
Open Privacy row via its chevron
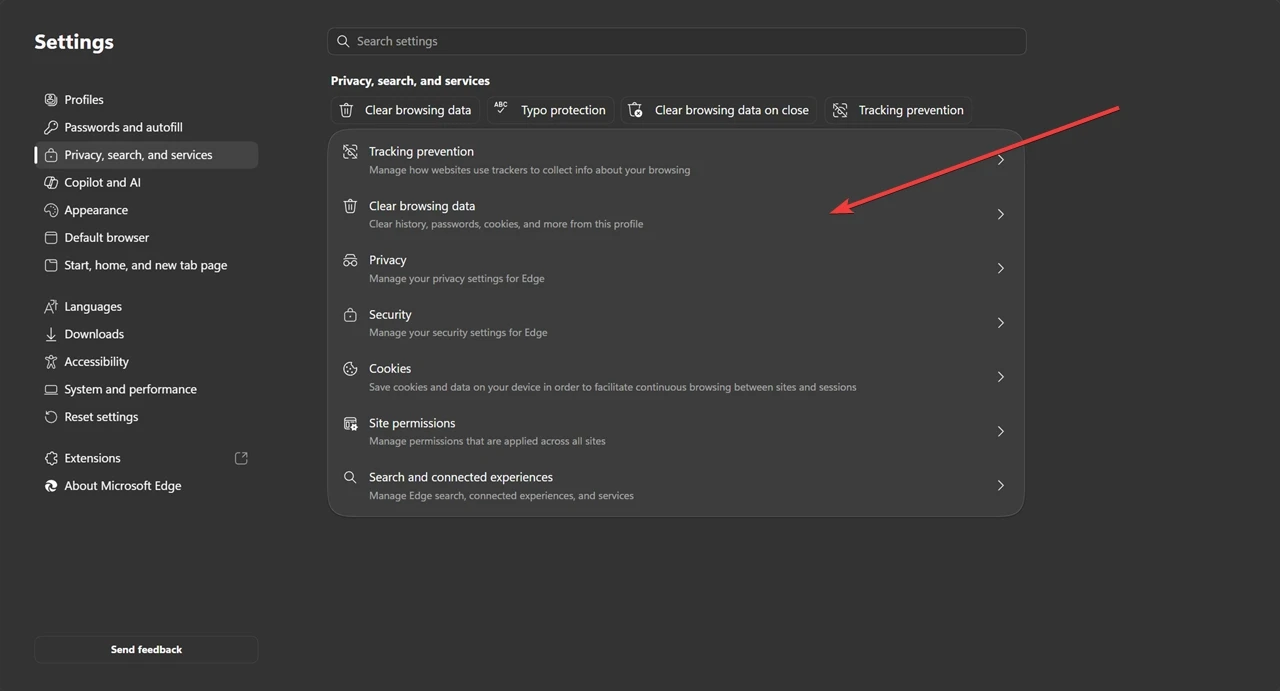tap(1000, 268)
